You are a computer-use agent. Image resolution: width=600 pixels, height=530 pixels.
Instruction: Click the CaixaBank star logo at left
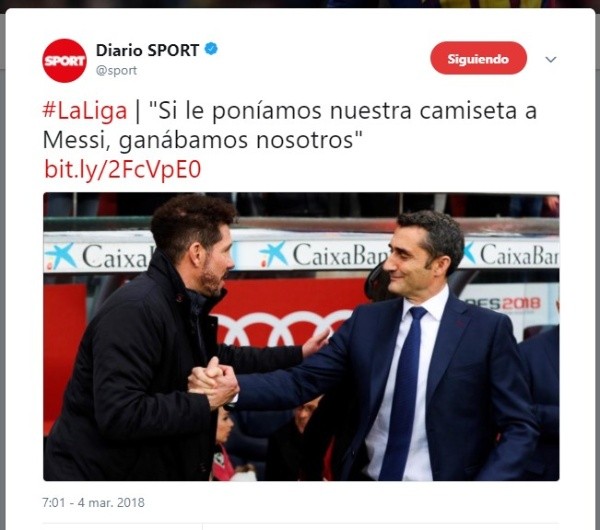pyautogui.click(x=61, y=256)
